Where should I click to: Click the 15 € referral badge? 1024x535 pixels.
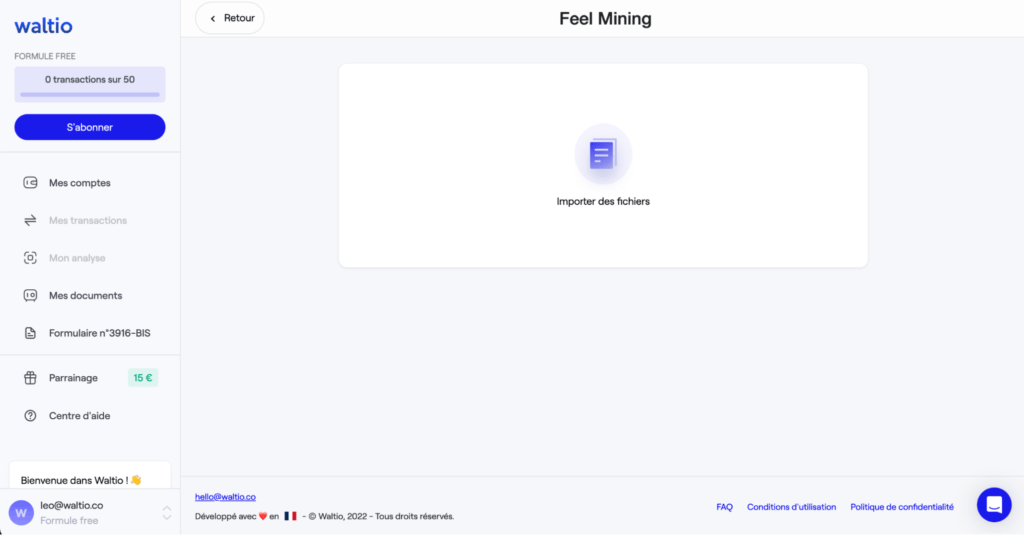(x=142, y=378)
